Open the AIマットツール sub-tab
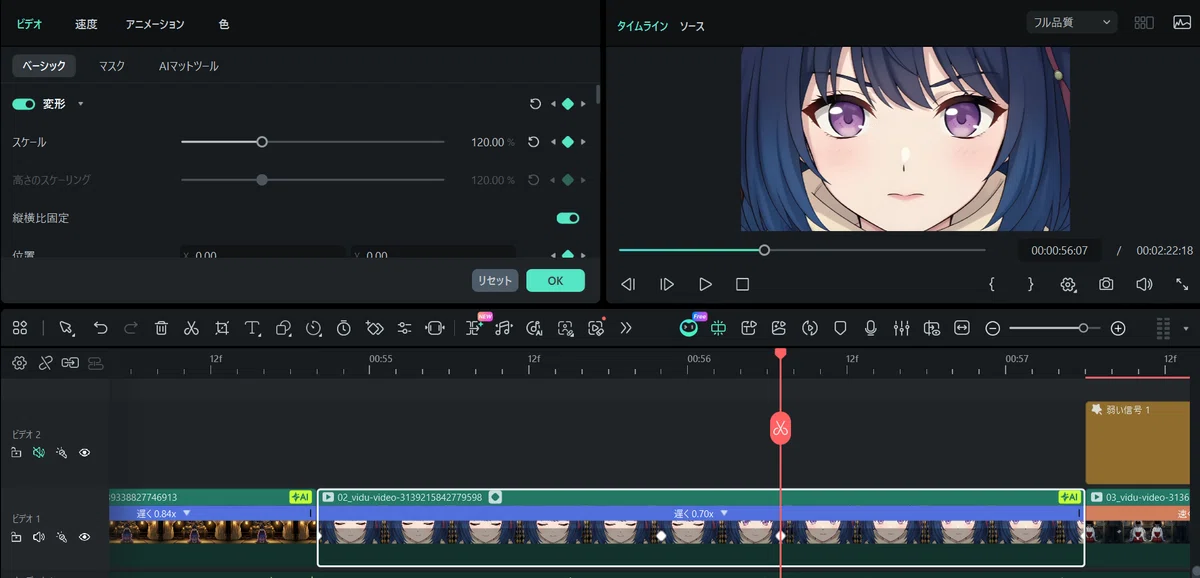 click(x=189, y=66)
